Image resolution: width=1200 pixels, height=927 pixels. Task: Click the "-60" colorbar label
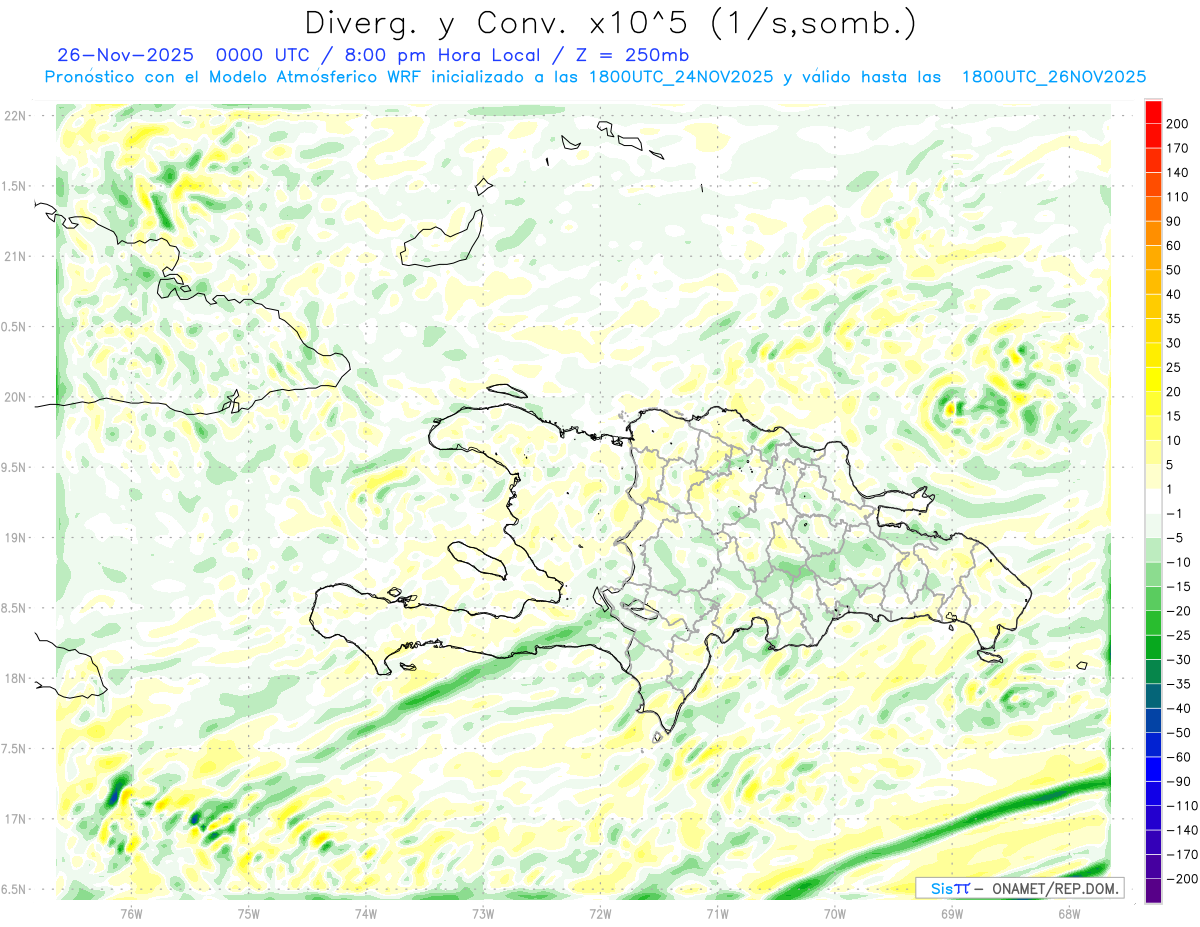click(1179, 758)
